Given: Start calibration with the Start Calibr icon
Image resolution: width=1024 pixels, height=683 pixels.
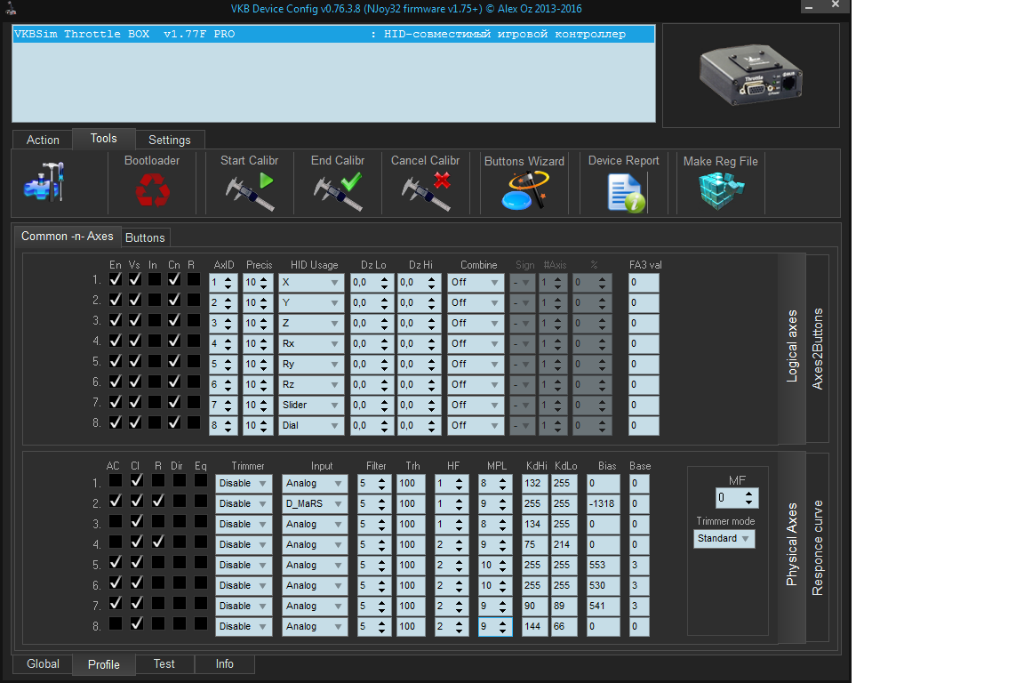Looking at the screenshot, I should tap(249, 191).
